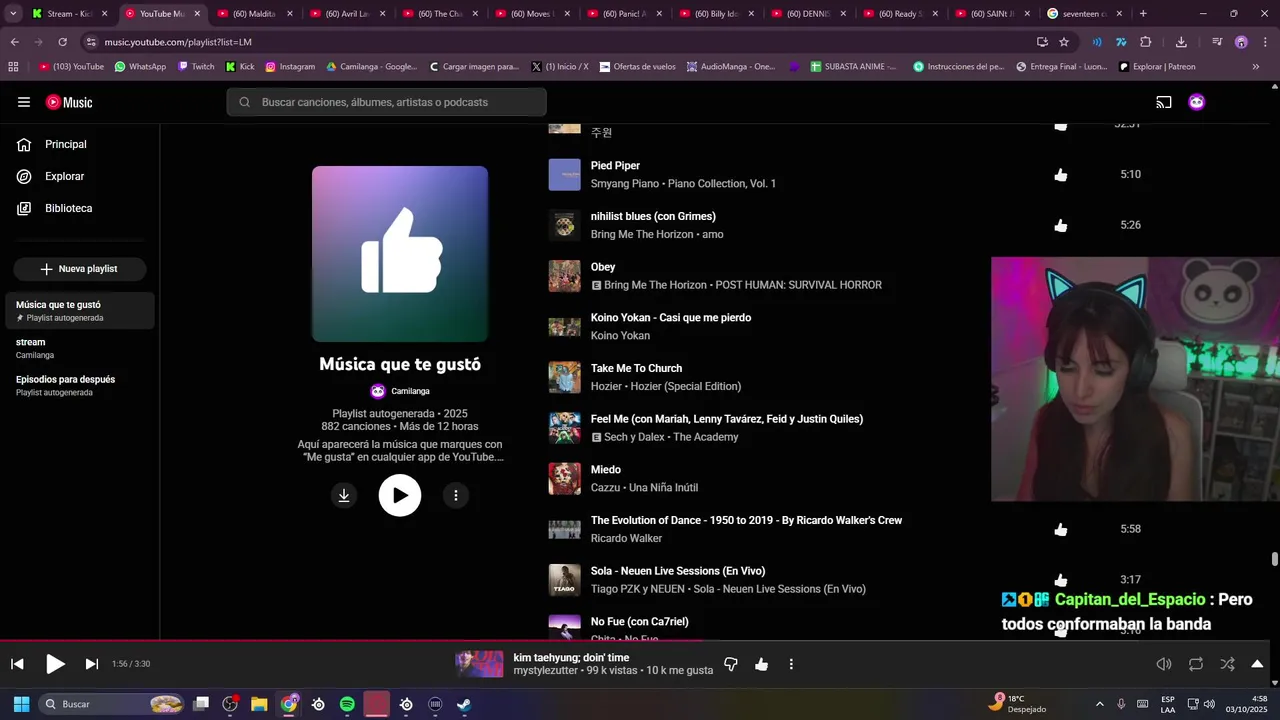Dislike the current song kim taehyung
This screenshot has width=1280, height=720.
(x=731, y=664)
